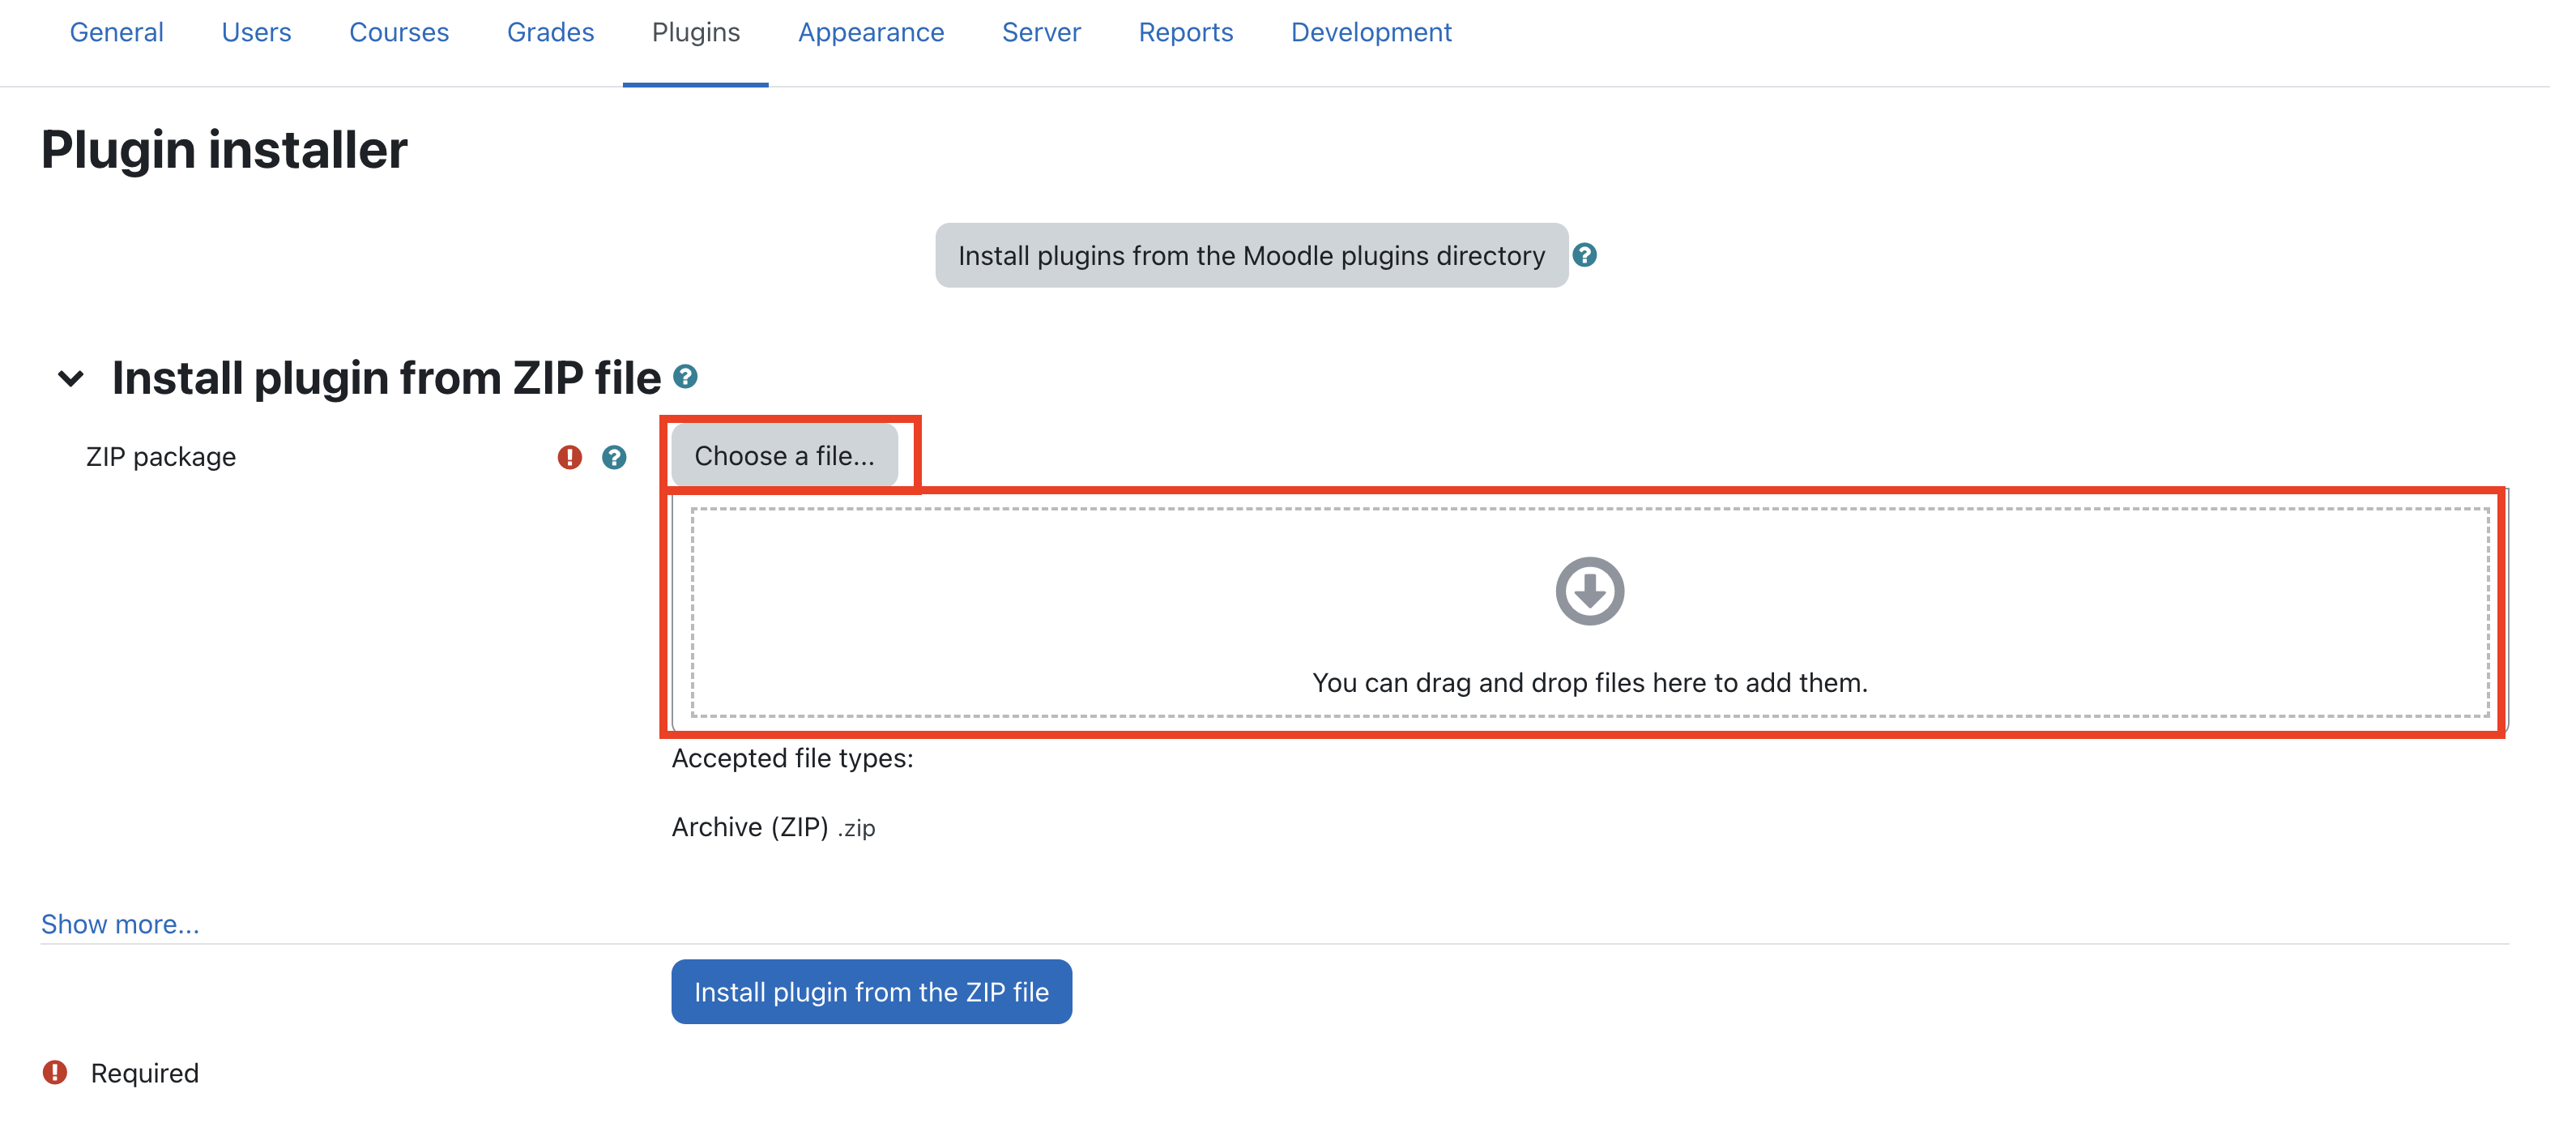Viewport: 2576px width, 1123px height.
Task: Open the General tab
Action: pos(117,32)
